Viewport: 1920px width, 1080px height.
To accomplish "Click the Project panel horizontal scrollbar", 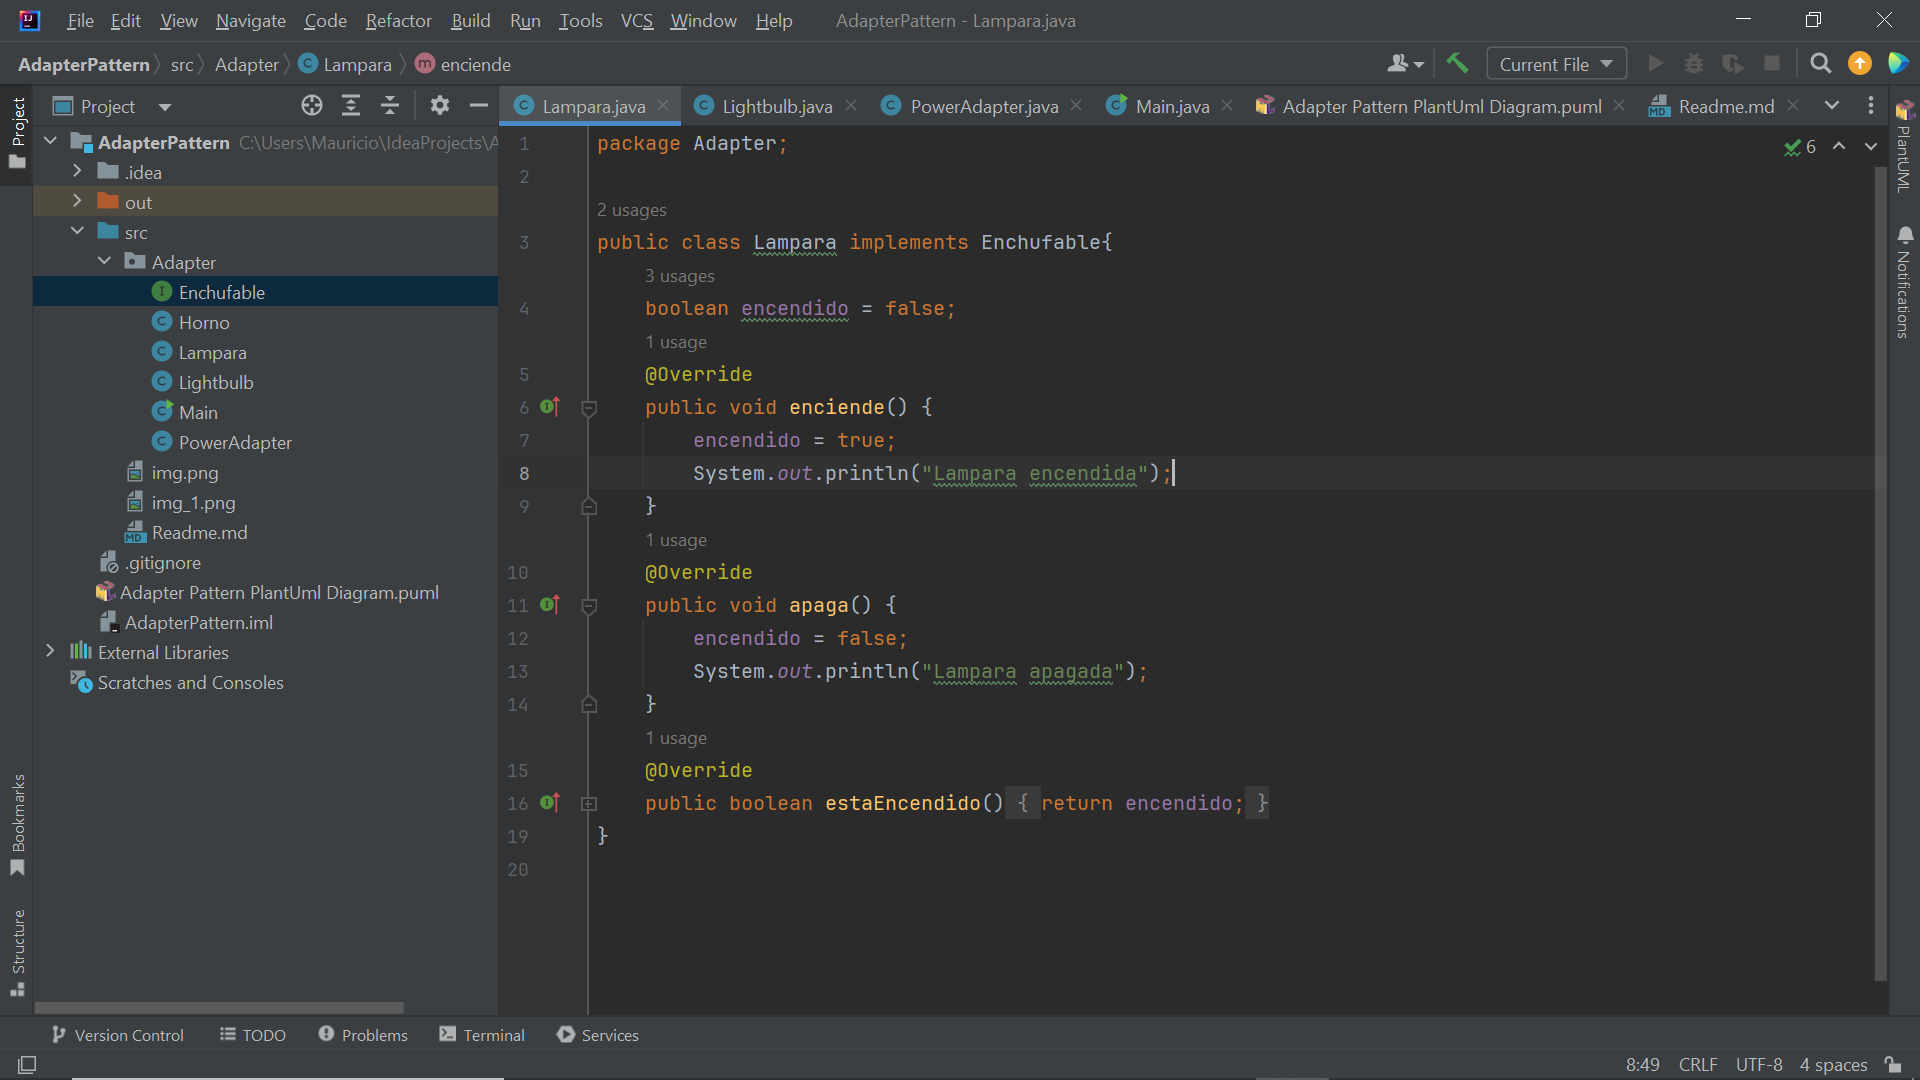I will (220, 1008).
